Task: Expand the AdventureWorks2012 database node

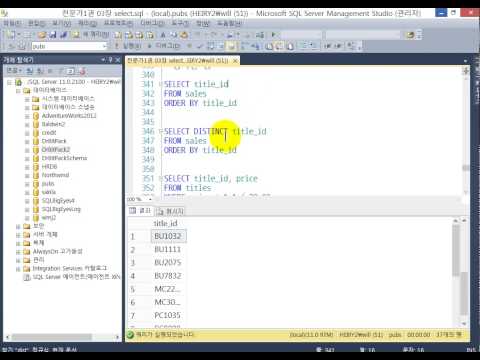Action: 27,116
